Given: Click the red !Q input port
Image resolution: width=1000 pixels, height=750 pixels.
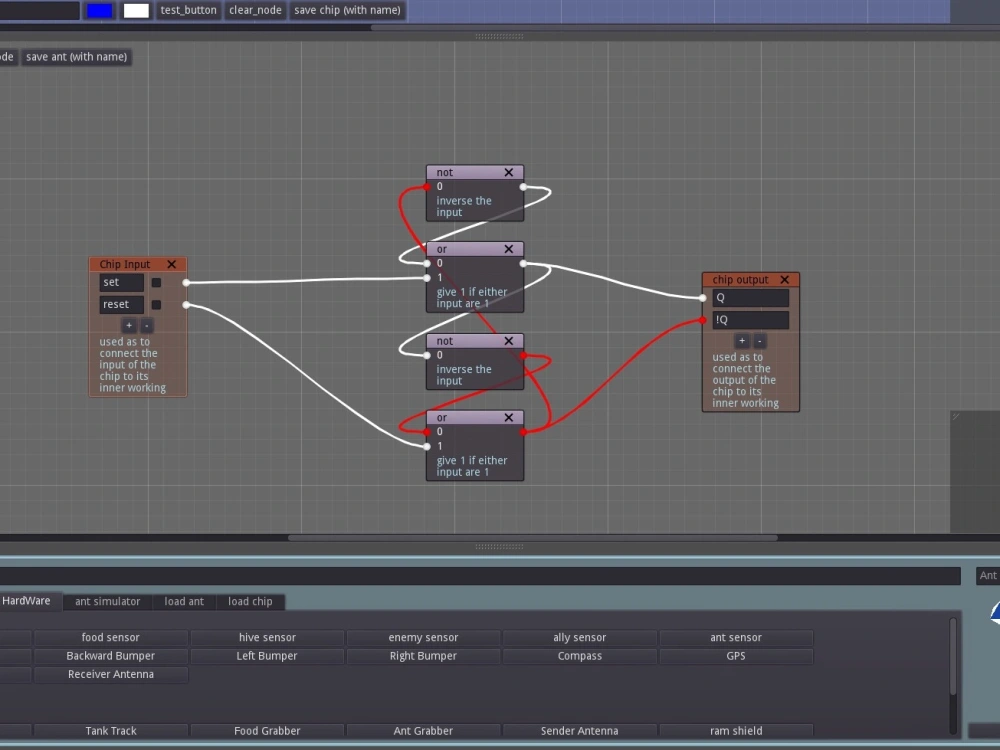Looking at the screenshot, I should coord(703,320).
